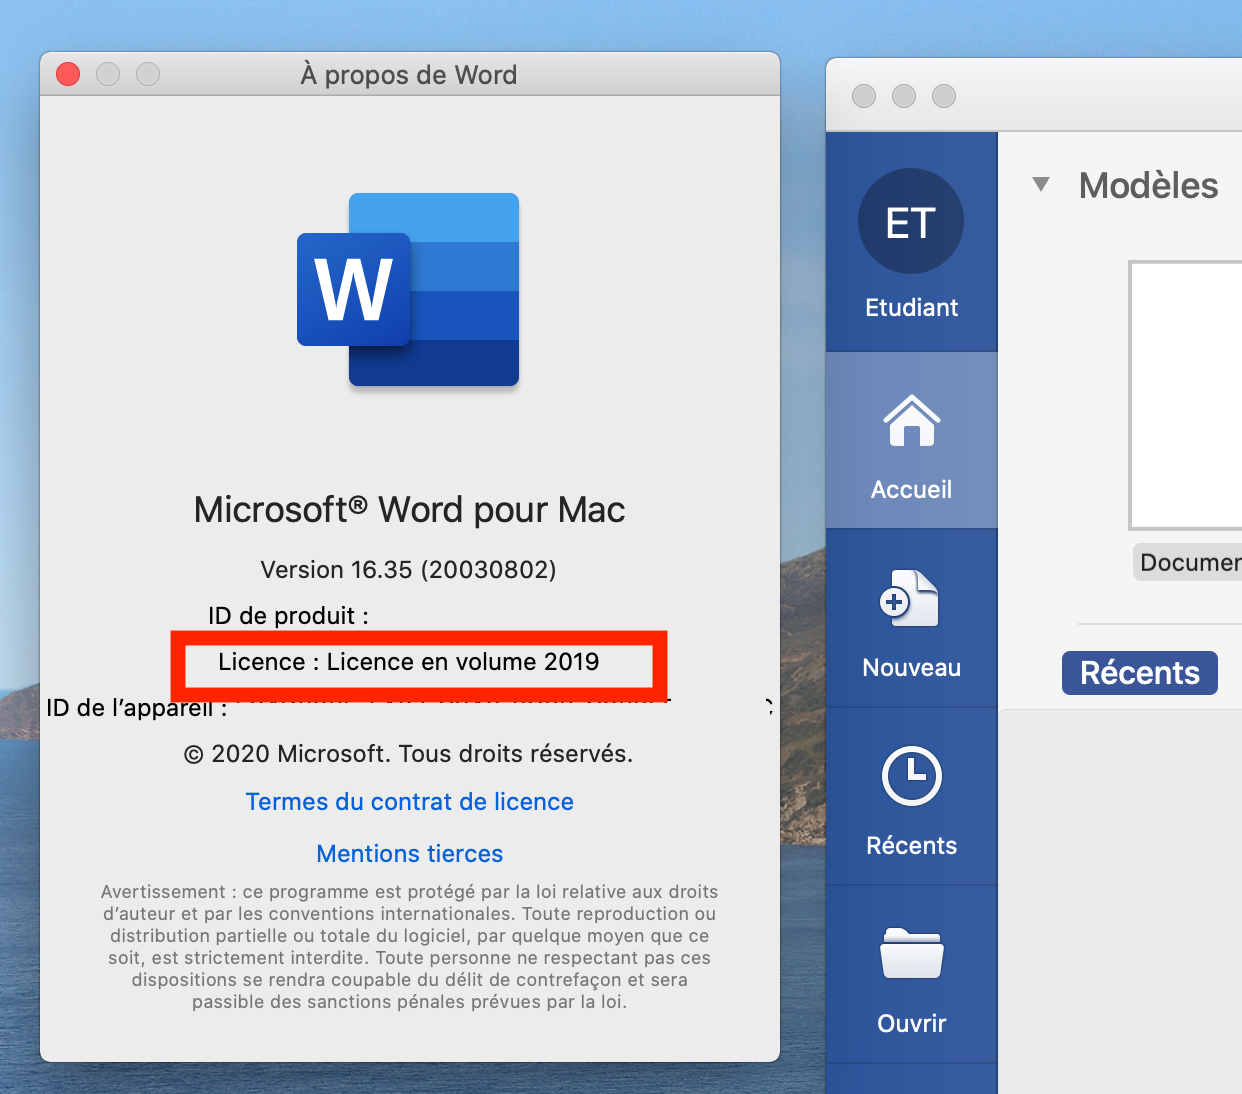1242x1094 pixels.
Task: Click the Ouvrir folder icon
Action: [x=911, y=954]
